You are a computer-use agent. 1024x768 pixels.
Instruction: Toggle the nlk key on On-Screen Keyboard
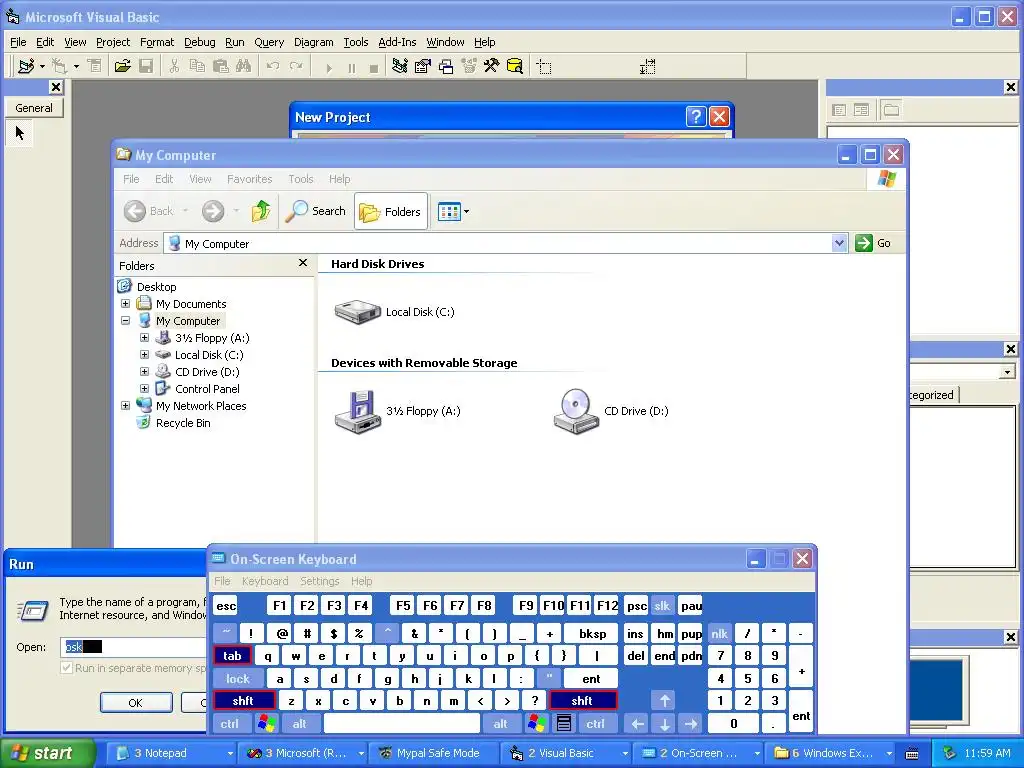(x=719, y=633)
